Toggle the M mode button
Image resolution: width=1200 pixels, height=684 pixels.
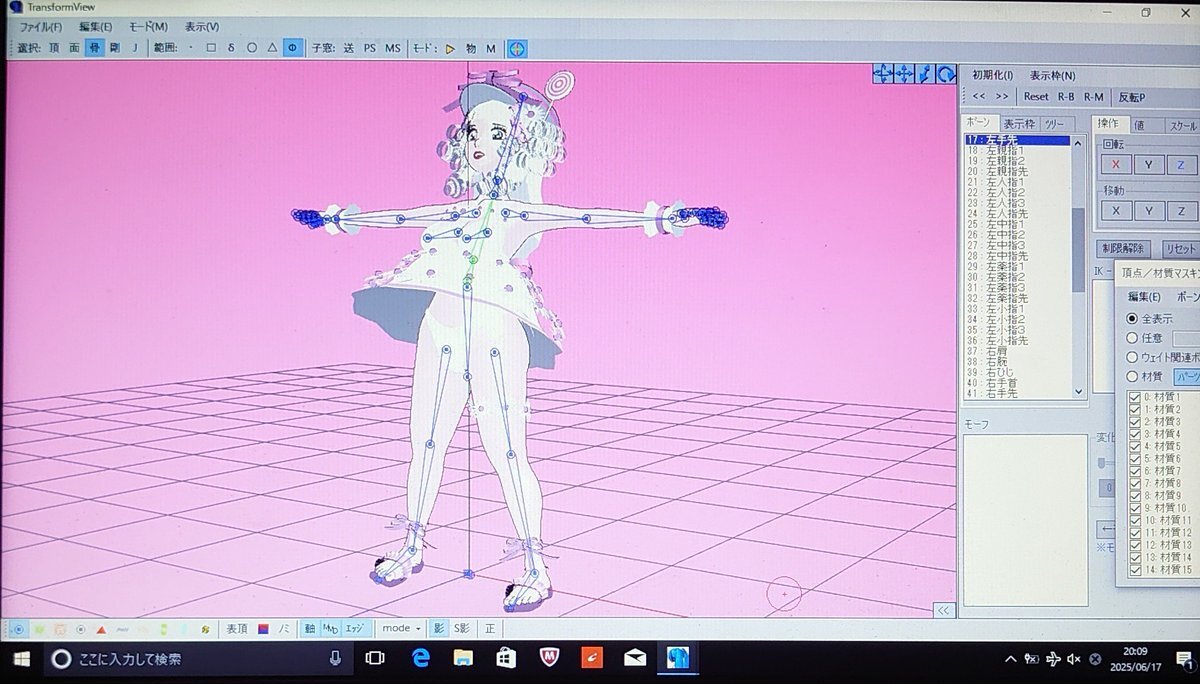pos(491,48)
